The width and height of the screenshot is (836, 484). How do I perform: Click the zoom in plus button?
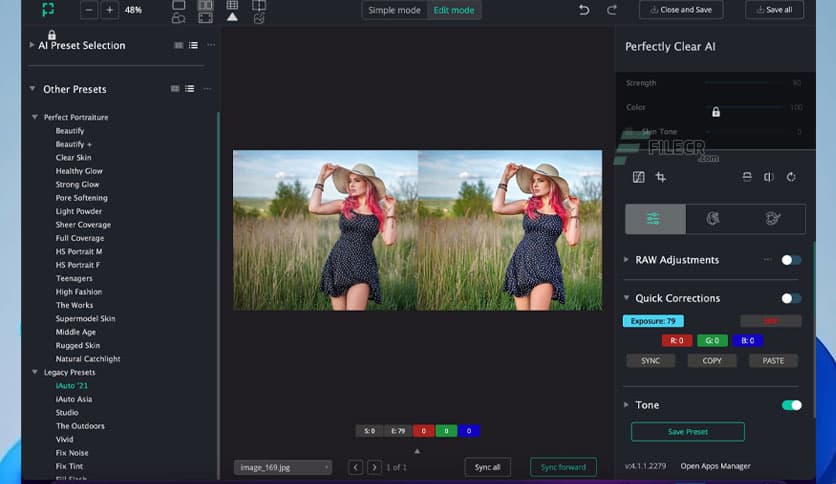pos(109,10)
